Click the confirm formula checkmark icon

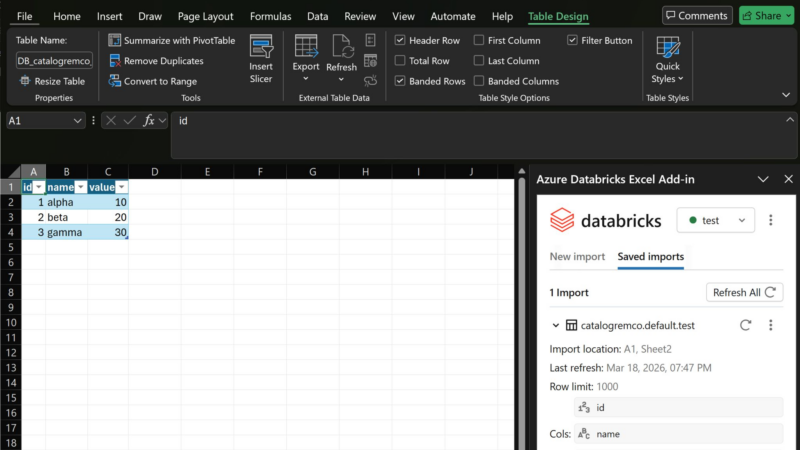(x=130, y=120)
